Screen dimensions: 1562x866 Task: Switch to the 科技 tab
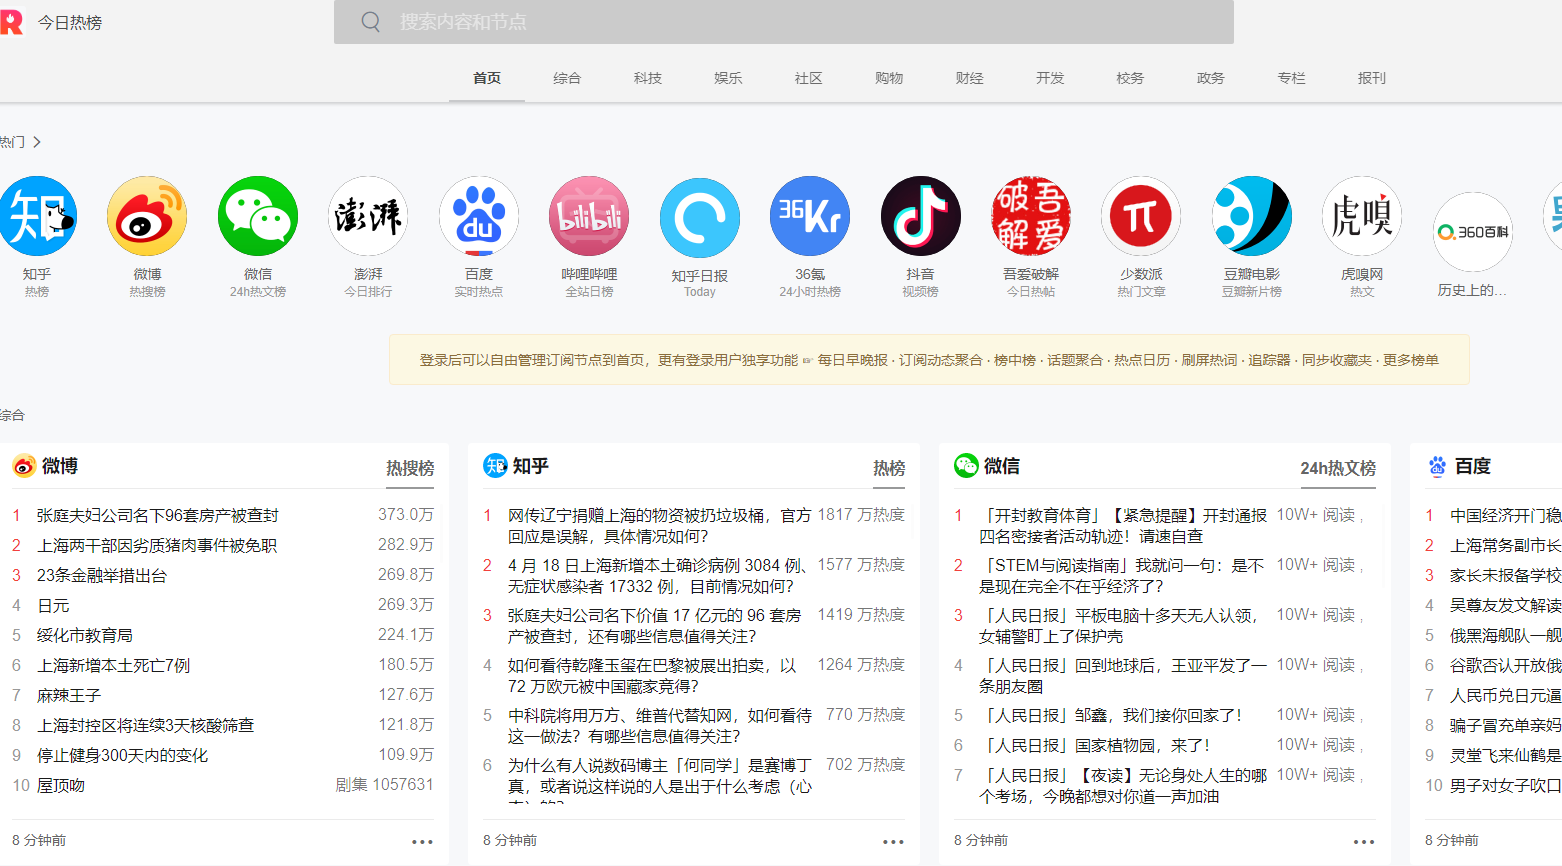point(648,78)
